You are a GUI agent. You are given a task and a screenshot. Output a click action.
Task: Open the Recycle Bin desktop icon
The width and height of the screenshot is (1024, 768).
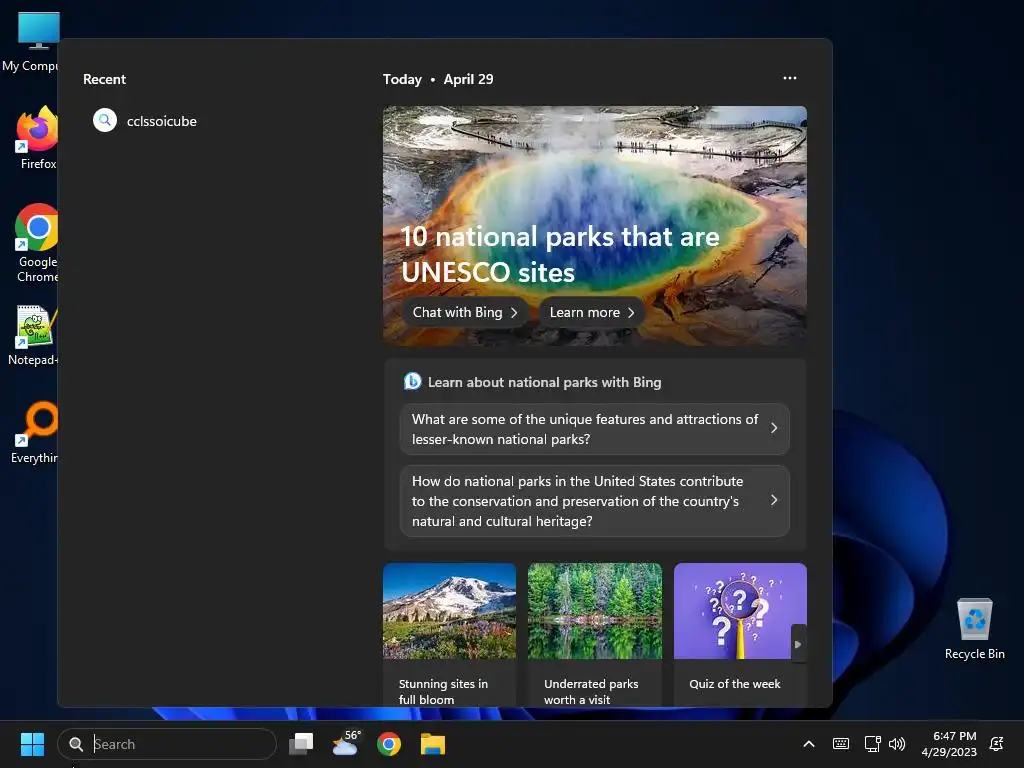tap(974, 629)
